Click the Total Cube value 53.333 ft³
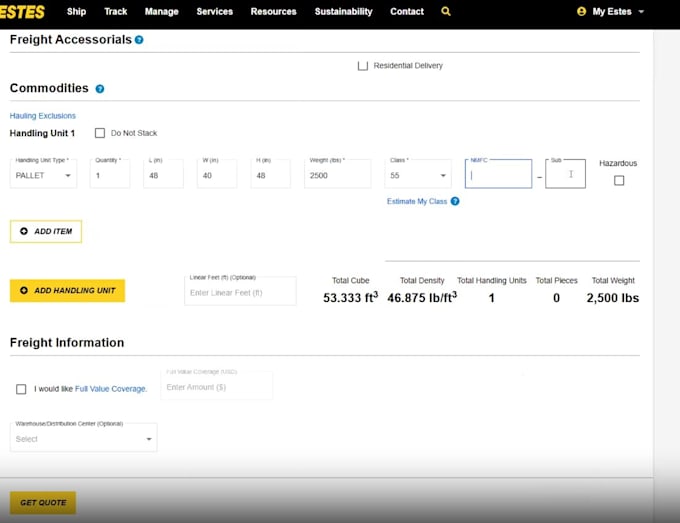Viewport: 680px width, 523px height. click(350, 298)
